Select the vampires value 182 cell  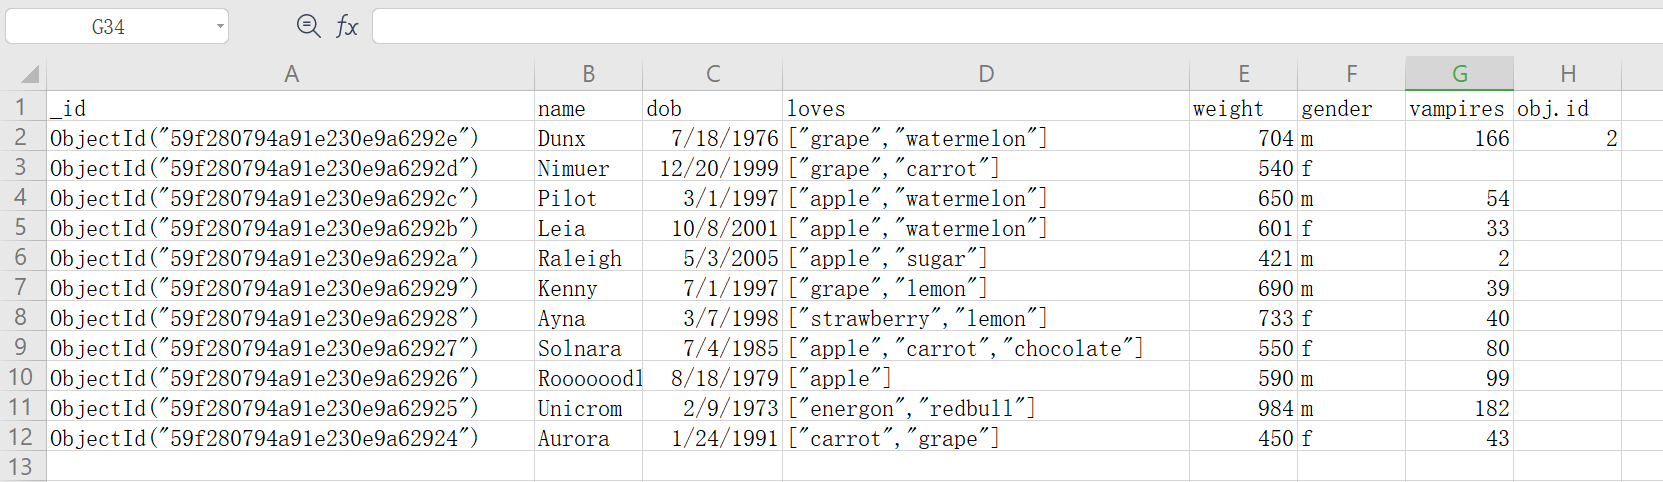(1459, 409)
